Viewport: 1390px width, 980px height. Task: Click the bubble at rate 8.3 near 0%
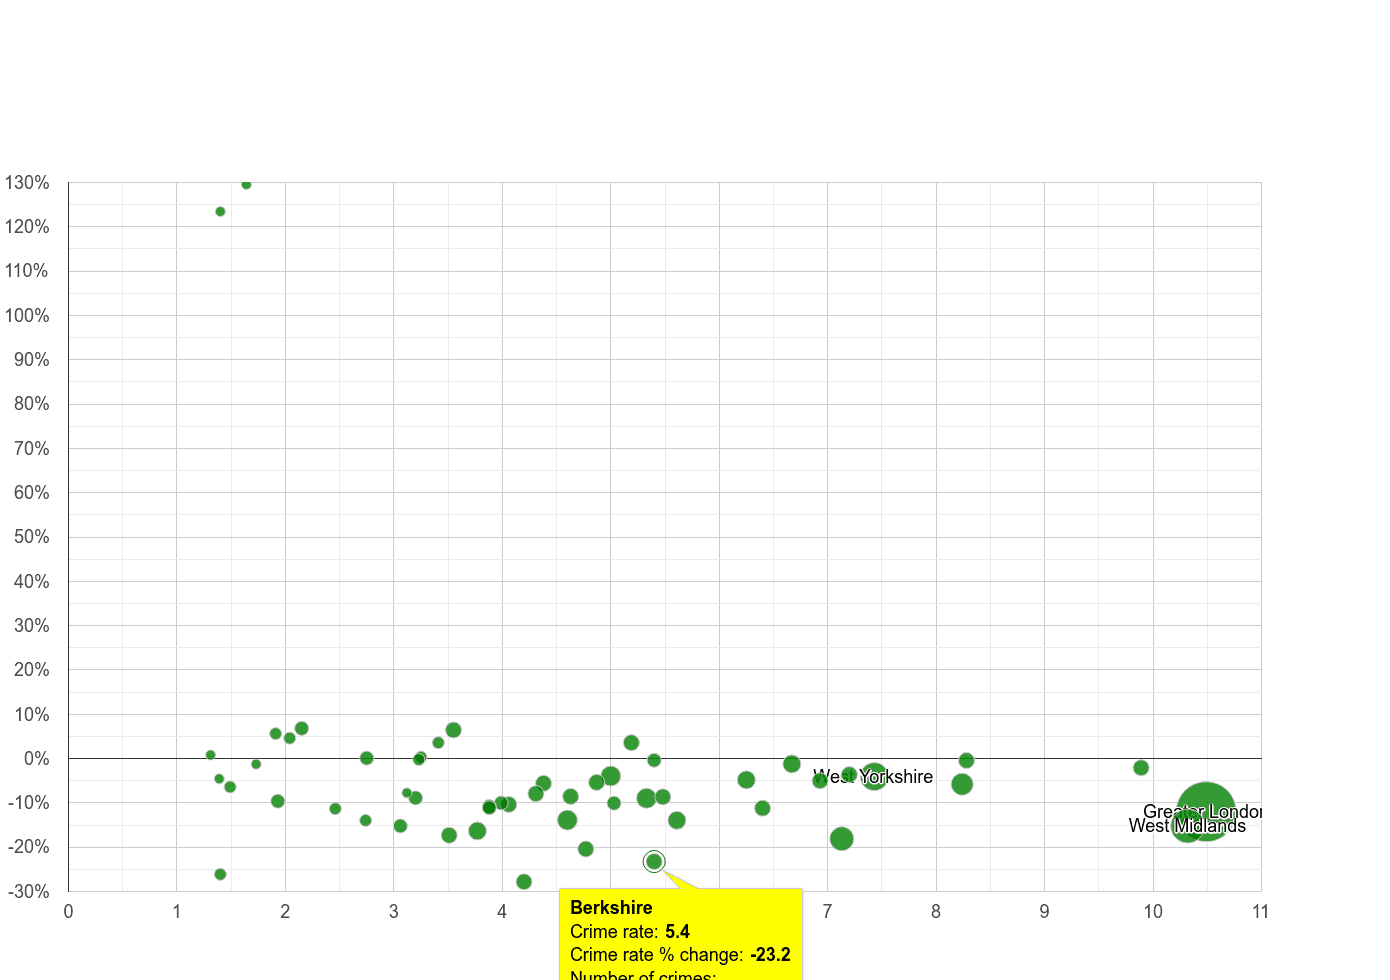(x=966, y=761)
